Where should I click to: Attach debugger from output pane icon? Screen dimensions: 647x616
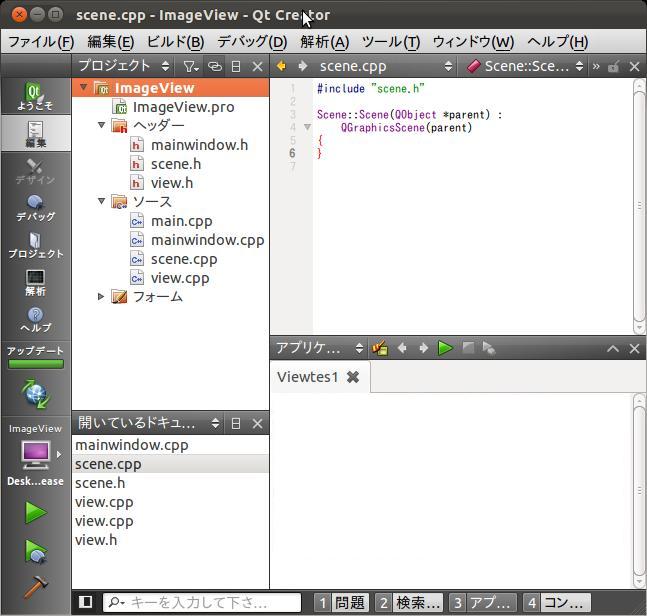[489, 348]
